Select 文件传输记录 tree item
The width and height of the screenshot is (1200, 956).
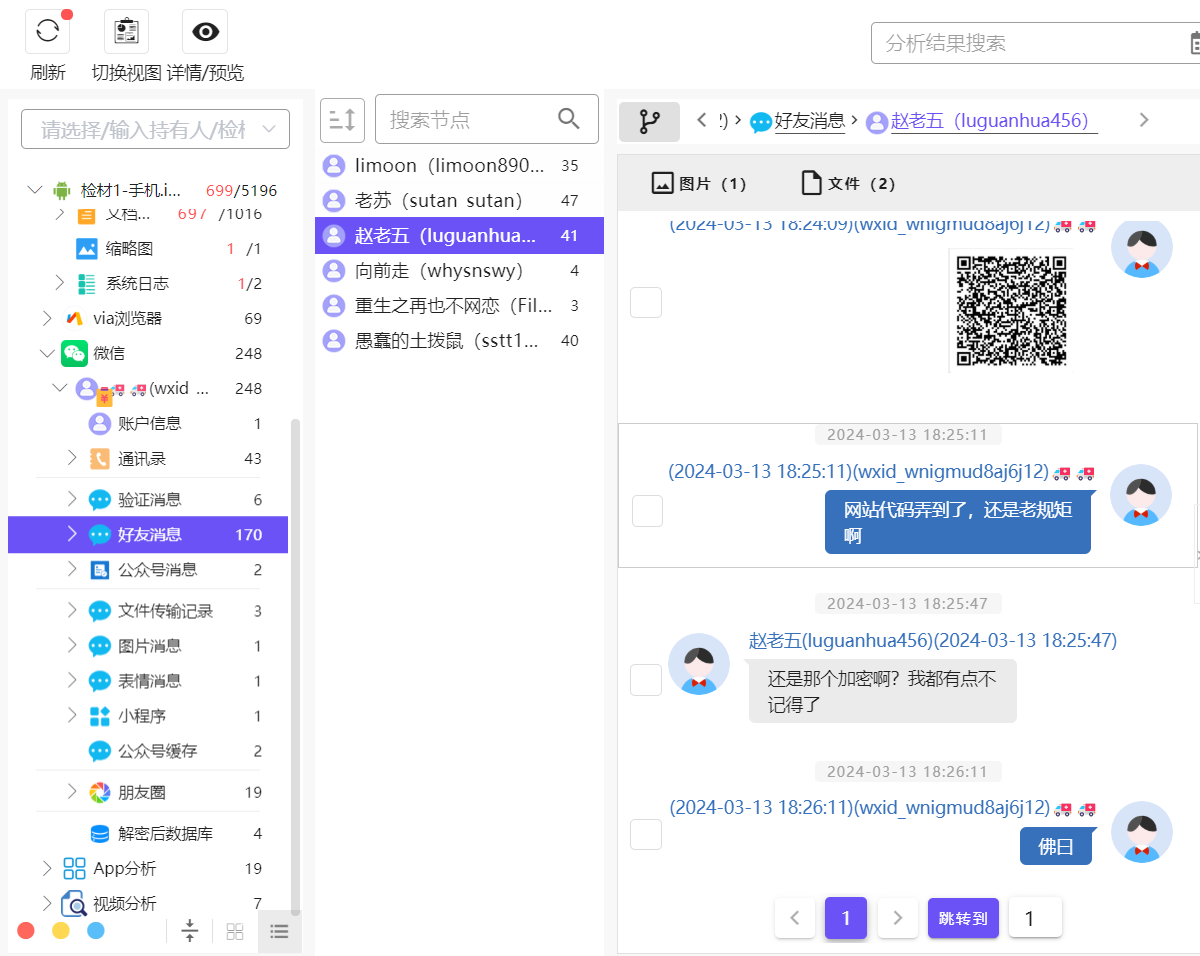point(165,610)
